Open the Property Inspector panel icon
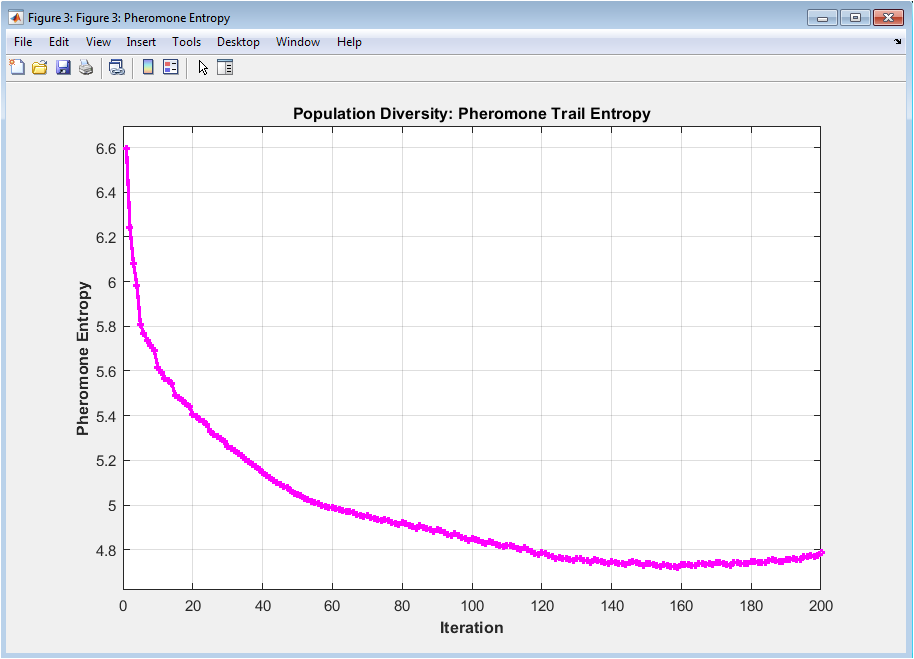The height and width of the screenshot is (659, 914). pos(225,67)
